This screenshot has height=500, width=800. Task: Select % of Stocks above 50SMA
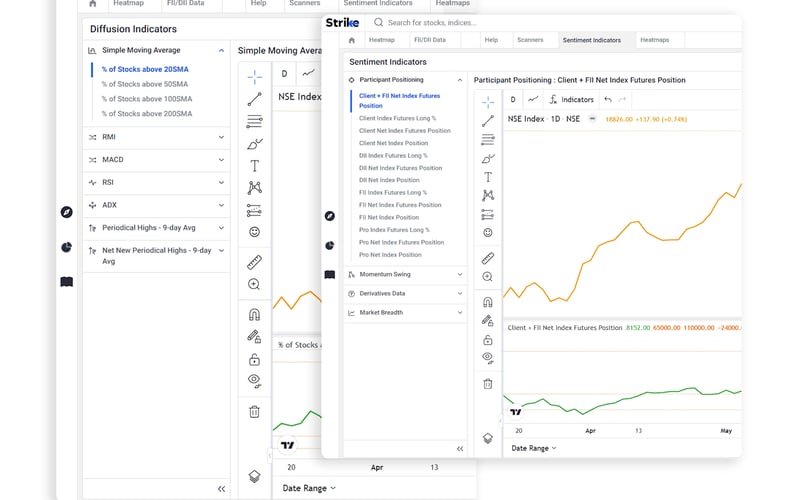click(145, 84)
